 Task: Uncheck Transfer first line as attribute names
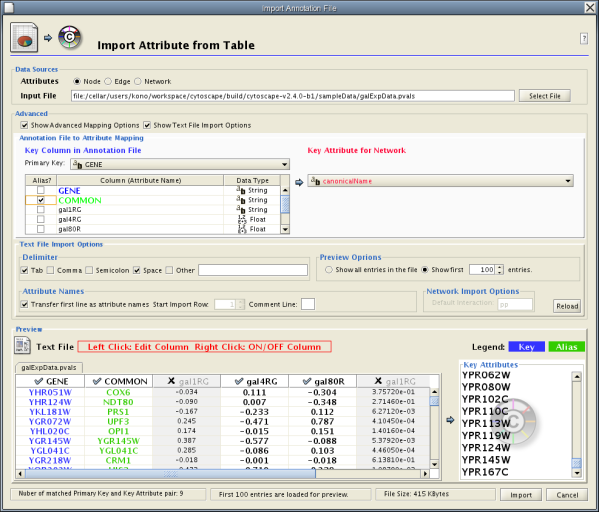point(24,305)
